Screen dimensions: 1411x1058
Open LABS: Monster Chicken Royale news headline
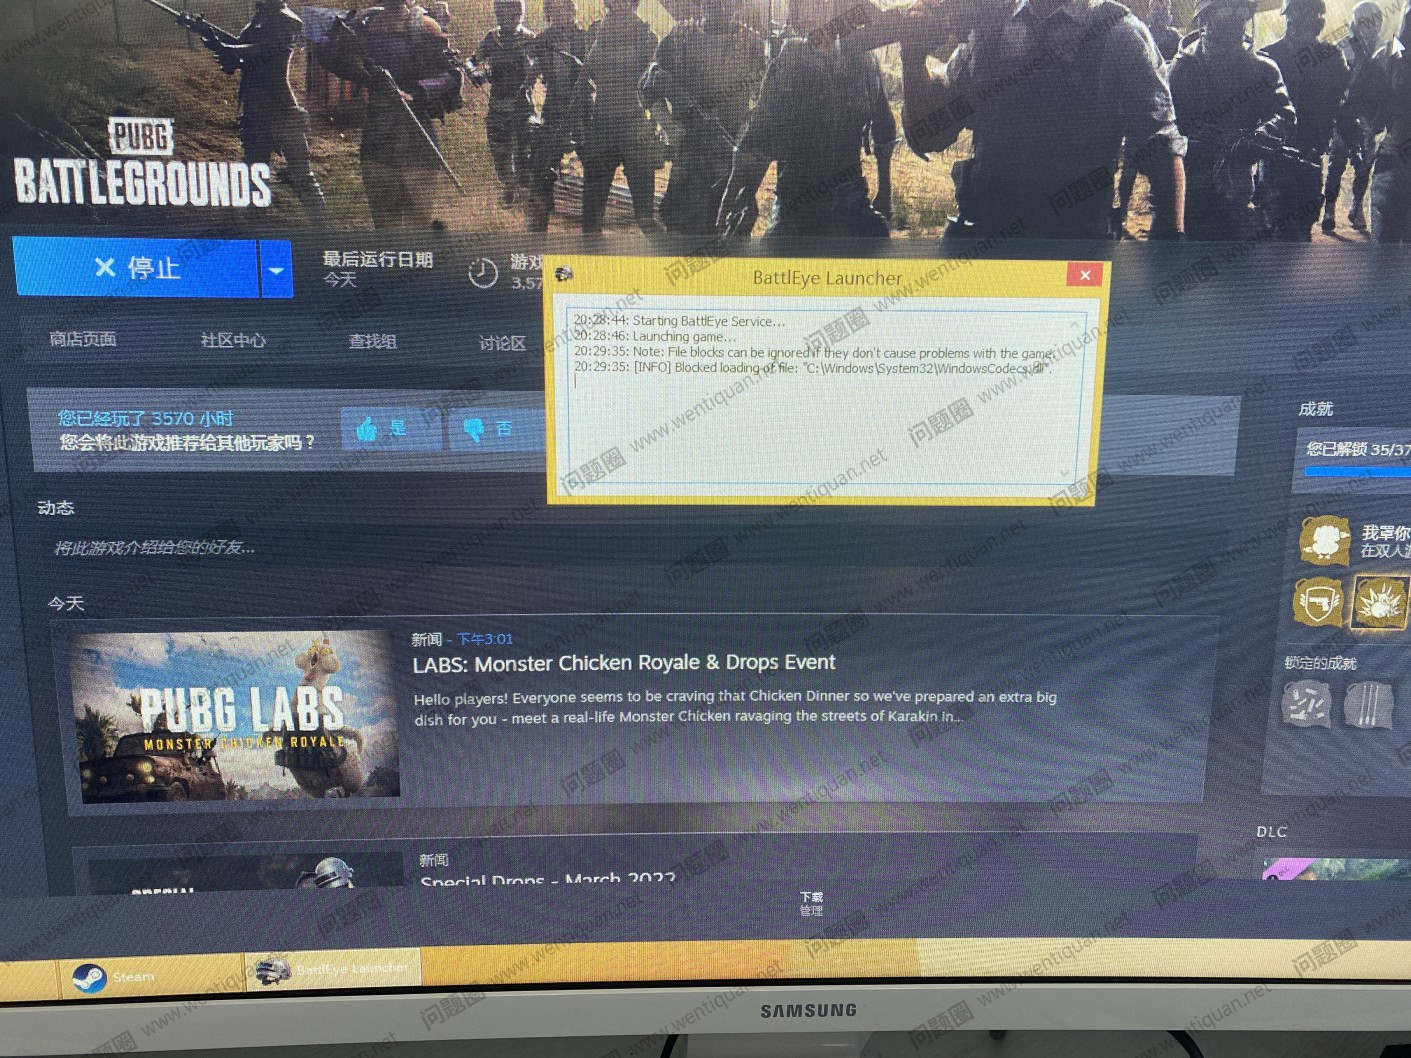623,663
